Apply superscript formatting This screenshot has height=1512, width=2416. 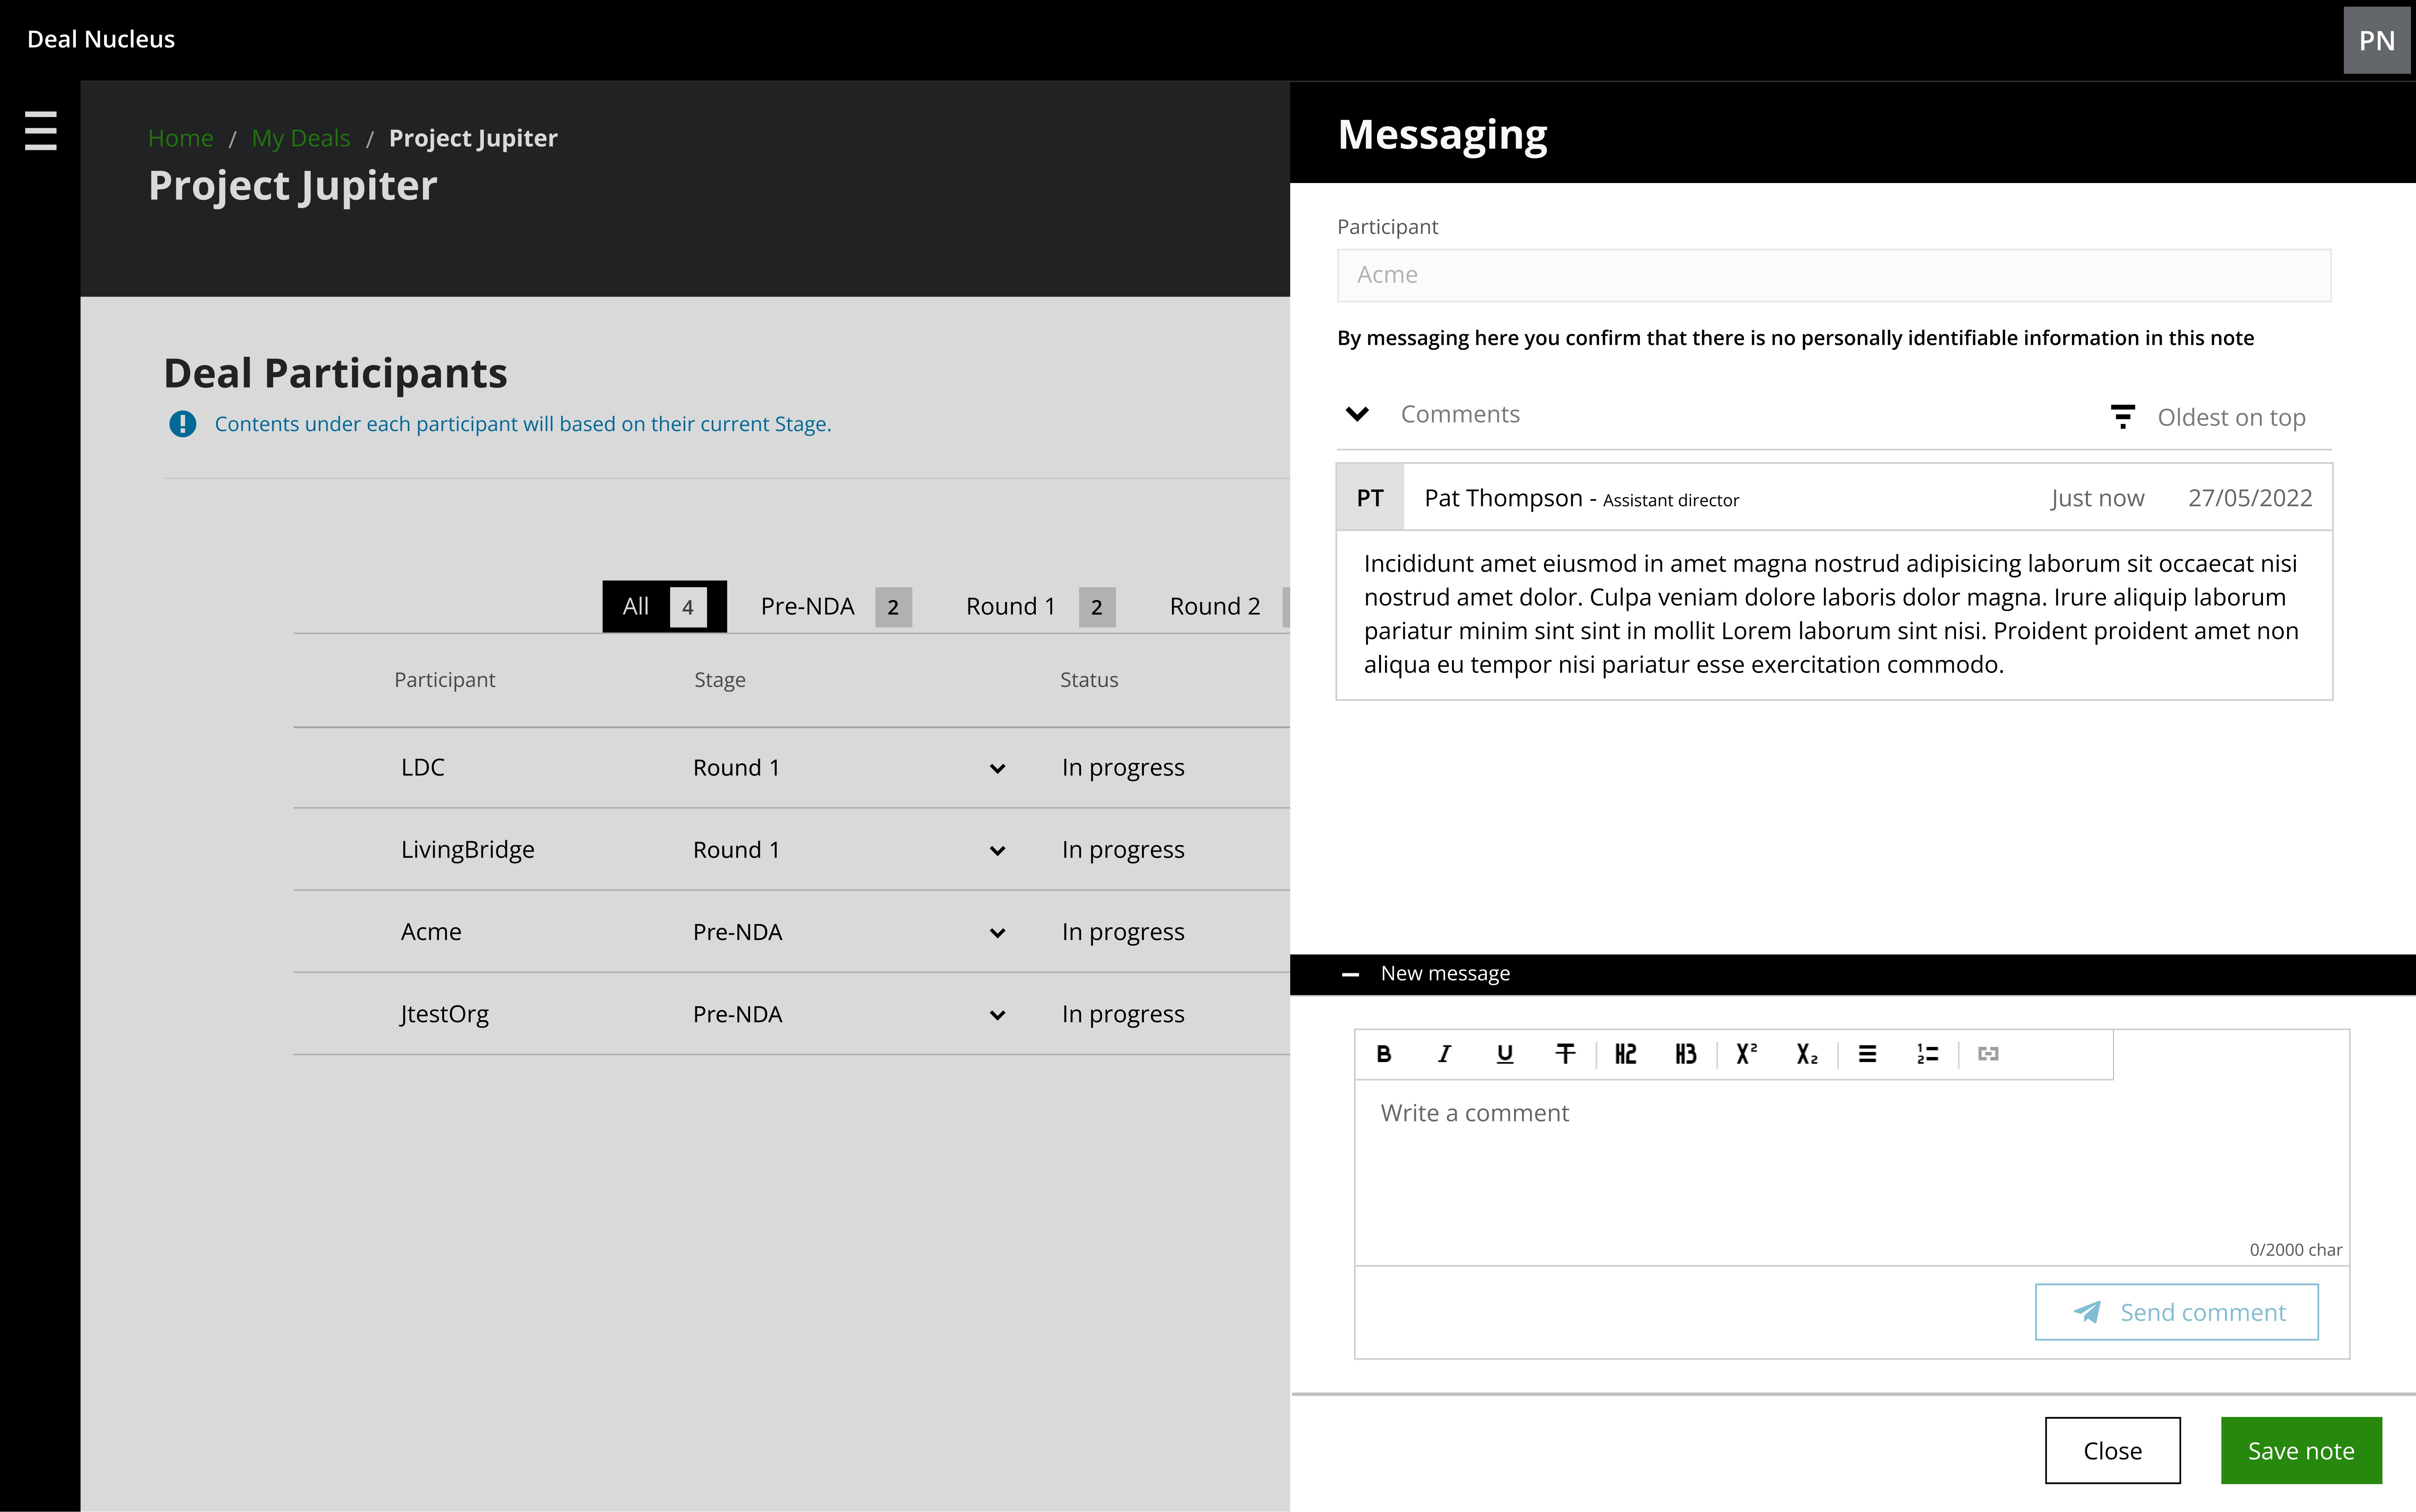pos(1746,1054)
